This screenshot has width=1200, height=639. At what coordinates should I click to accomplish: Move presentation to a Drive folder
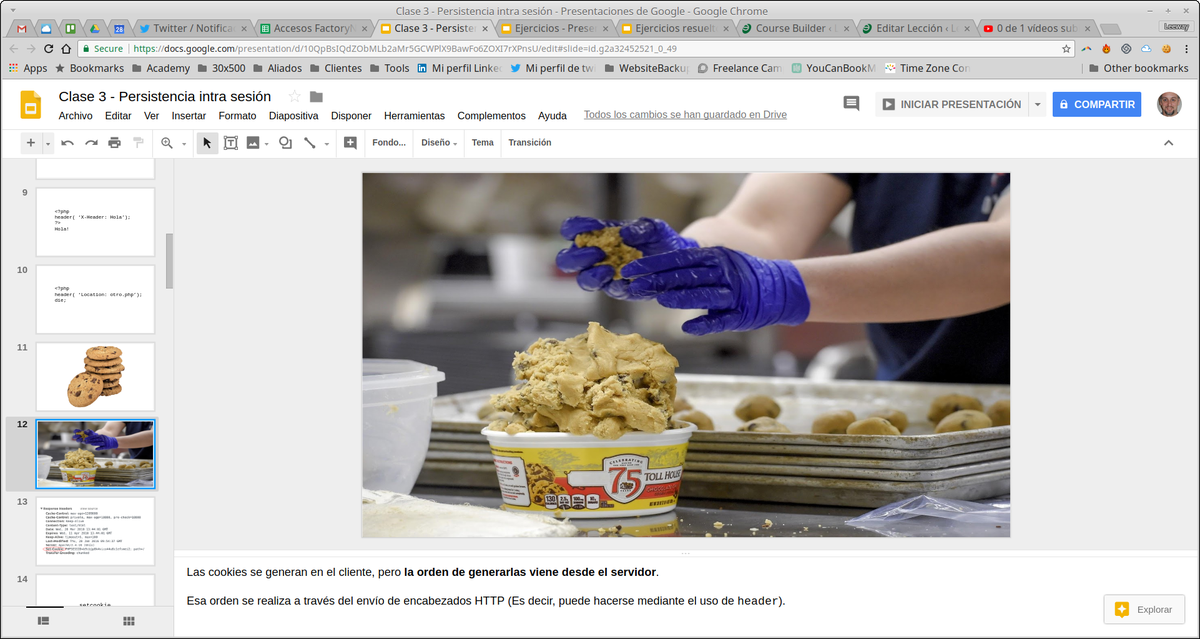(316, 97)
